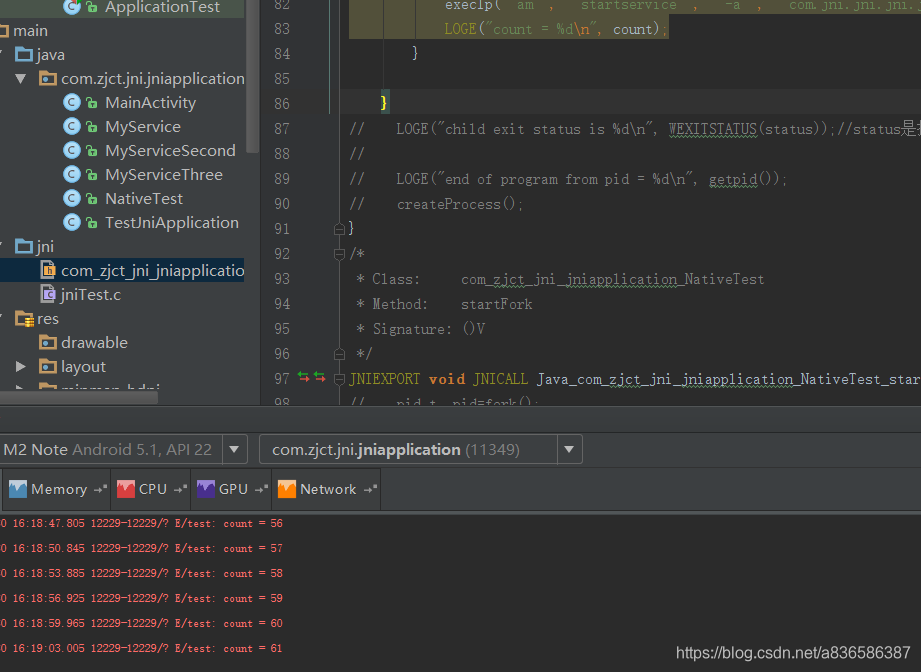921x672 pixels.
Task: Click line number 86 in gutter
Action: point(282,104)
